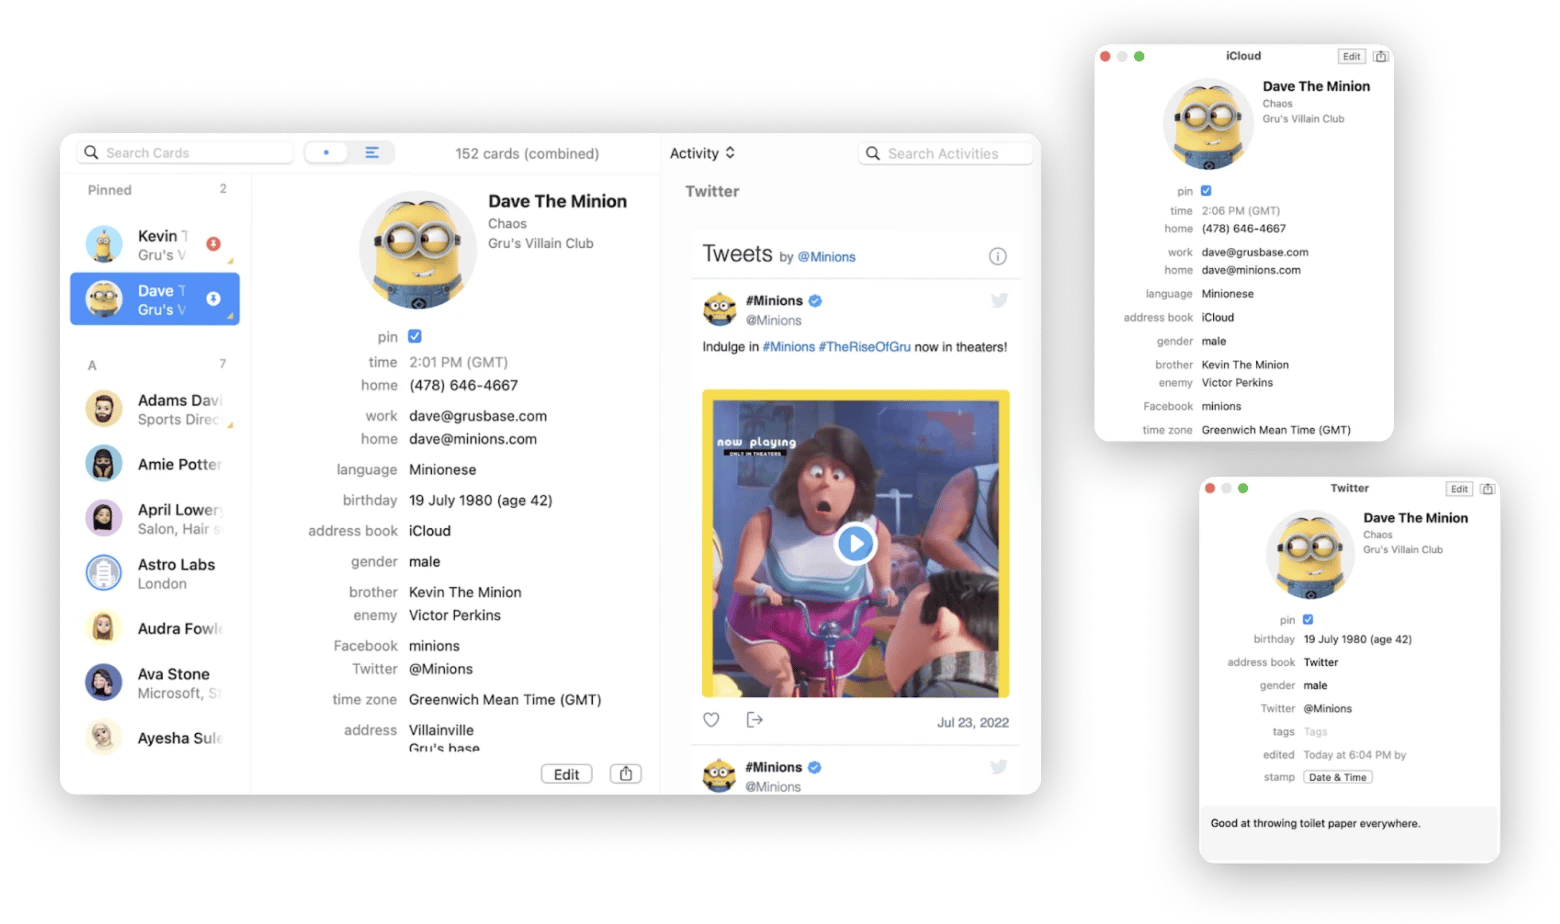
Task: Click Twitter bird icon on second tweet
Action: 999,767
